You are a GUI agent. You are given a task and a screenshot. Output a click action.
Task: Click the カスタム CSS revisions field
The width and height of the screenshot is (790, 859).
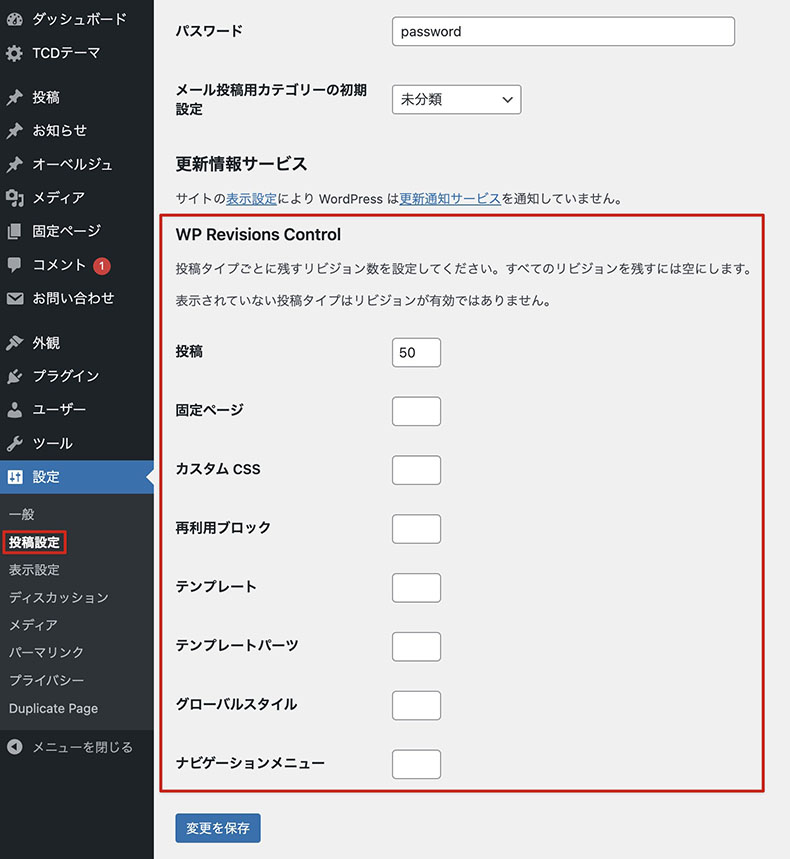(416, 470)
